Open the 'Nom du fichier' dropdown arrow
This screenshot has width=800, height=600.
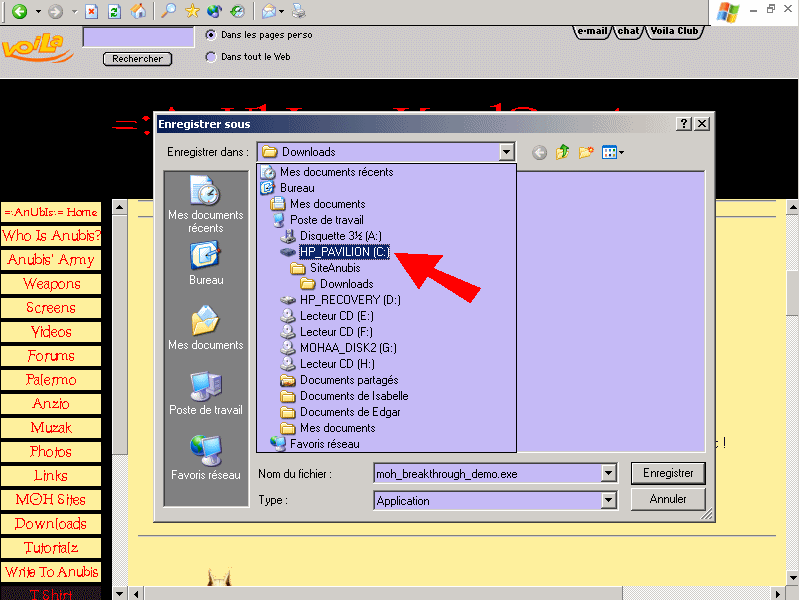click(x=608, y=473)
